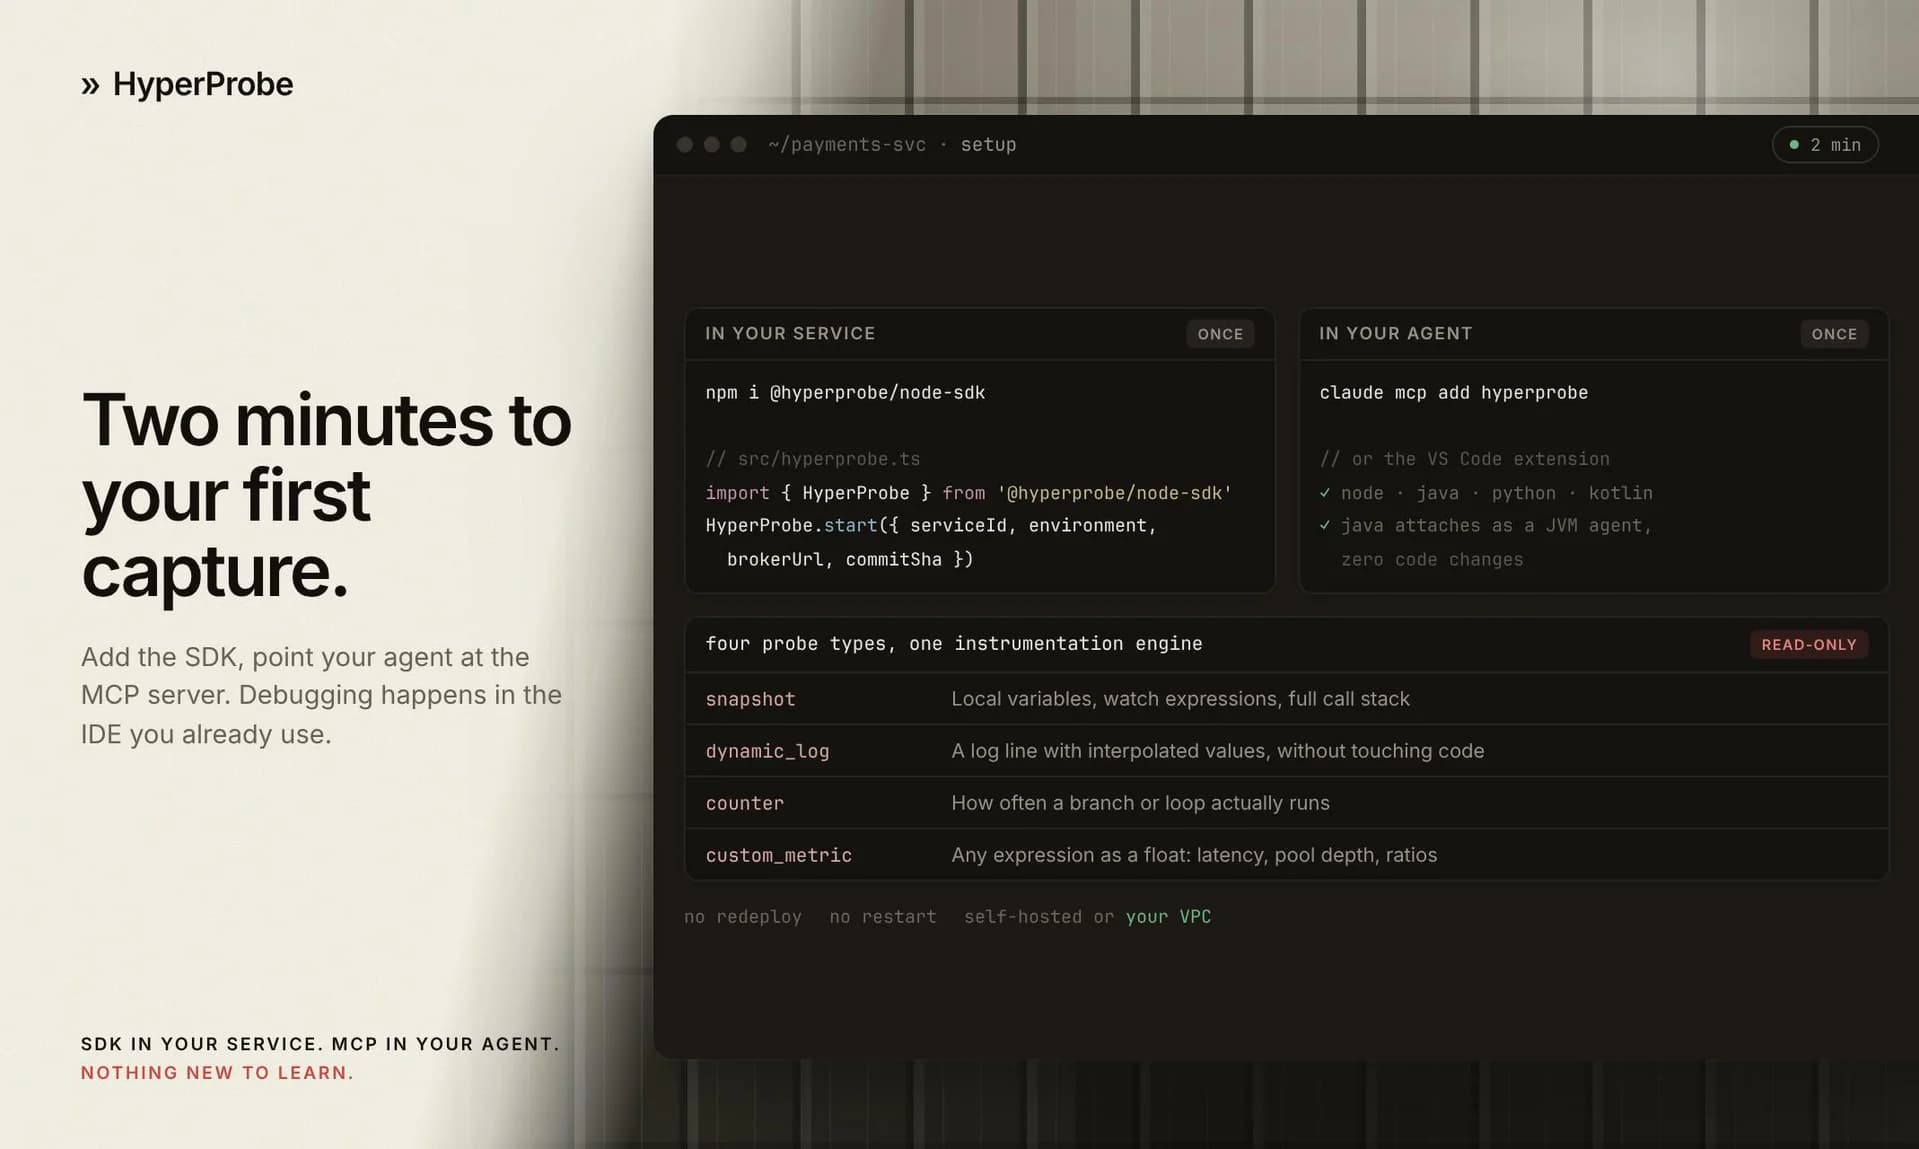Click the "Add the SDK, point your agent" paragraph
Image resolution: width=1919 pixels, height=1149 pixels.
[x=321, y=695]
